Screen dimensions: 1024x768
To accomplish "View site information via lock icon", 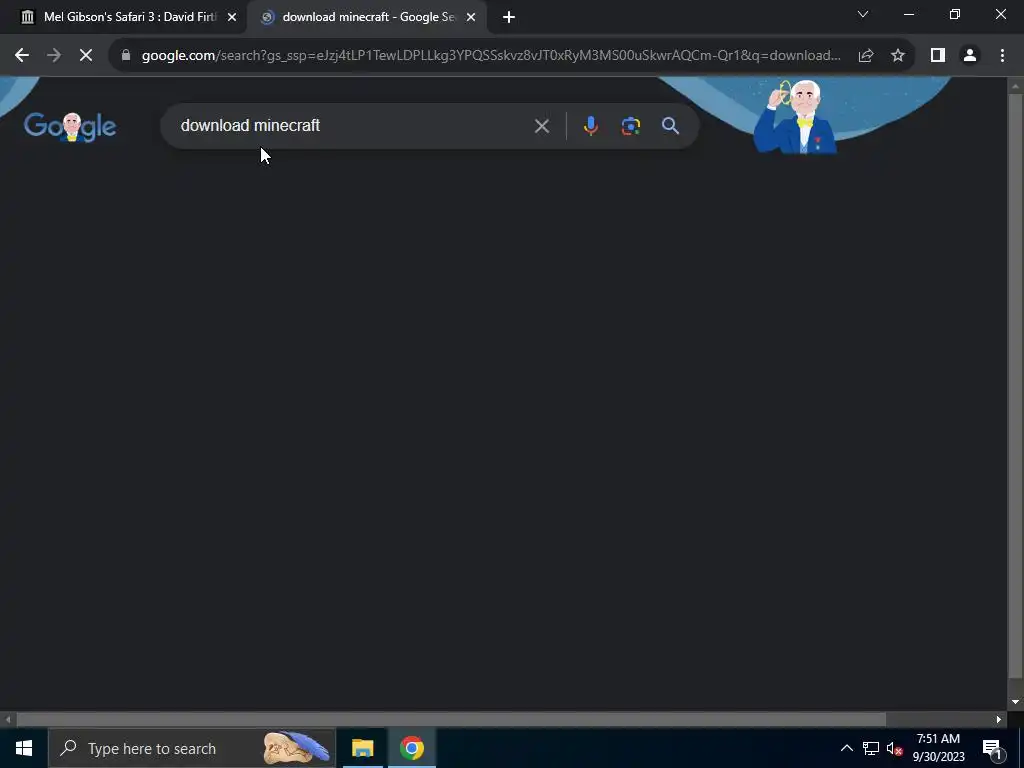I will [126, 56].
